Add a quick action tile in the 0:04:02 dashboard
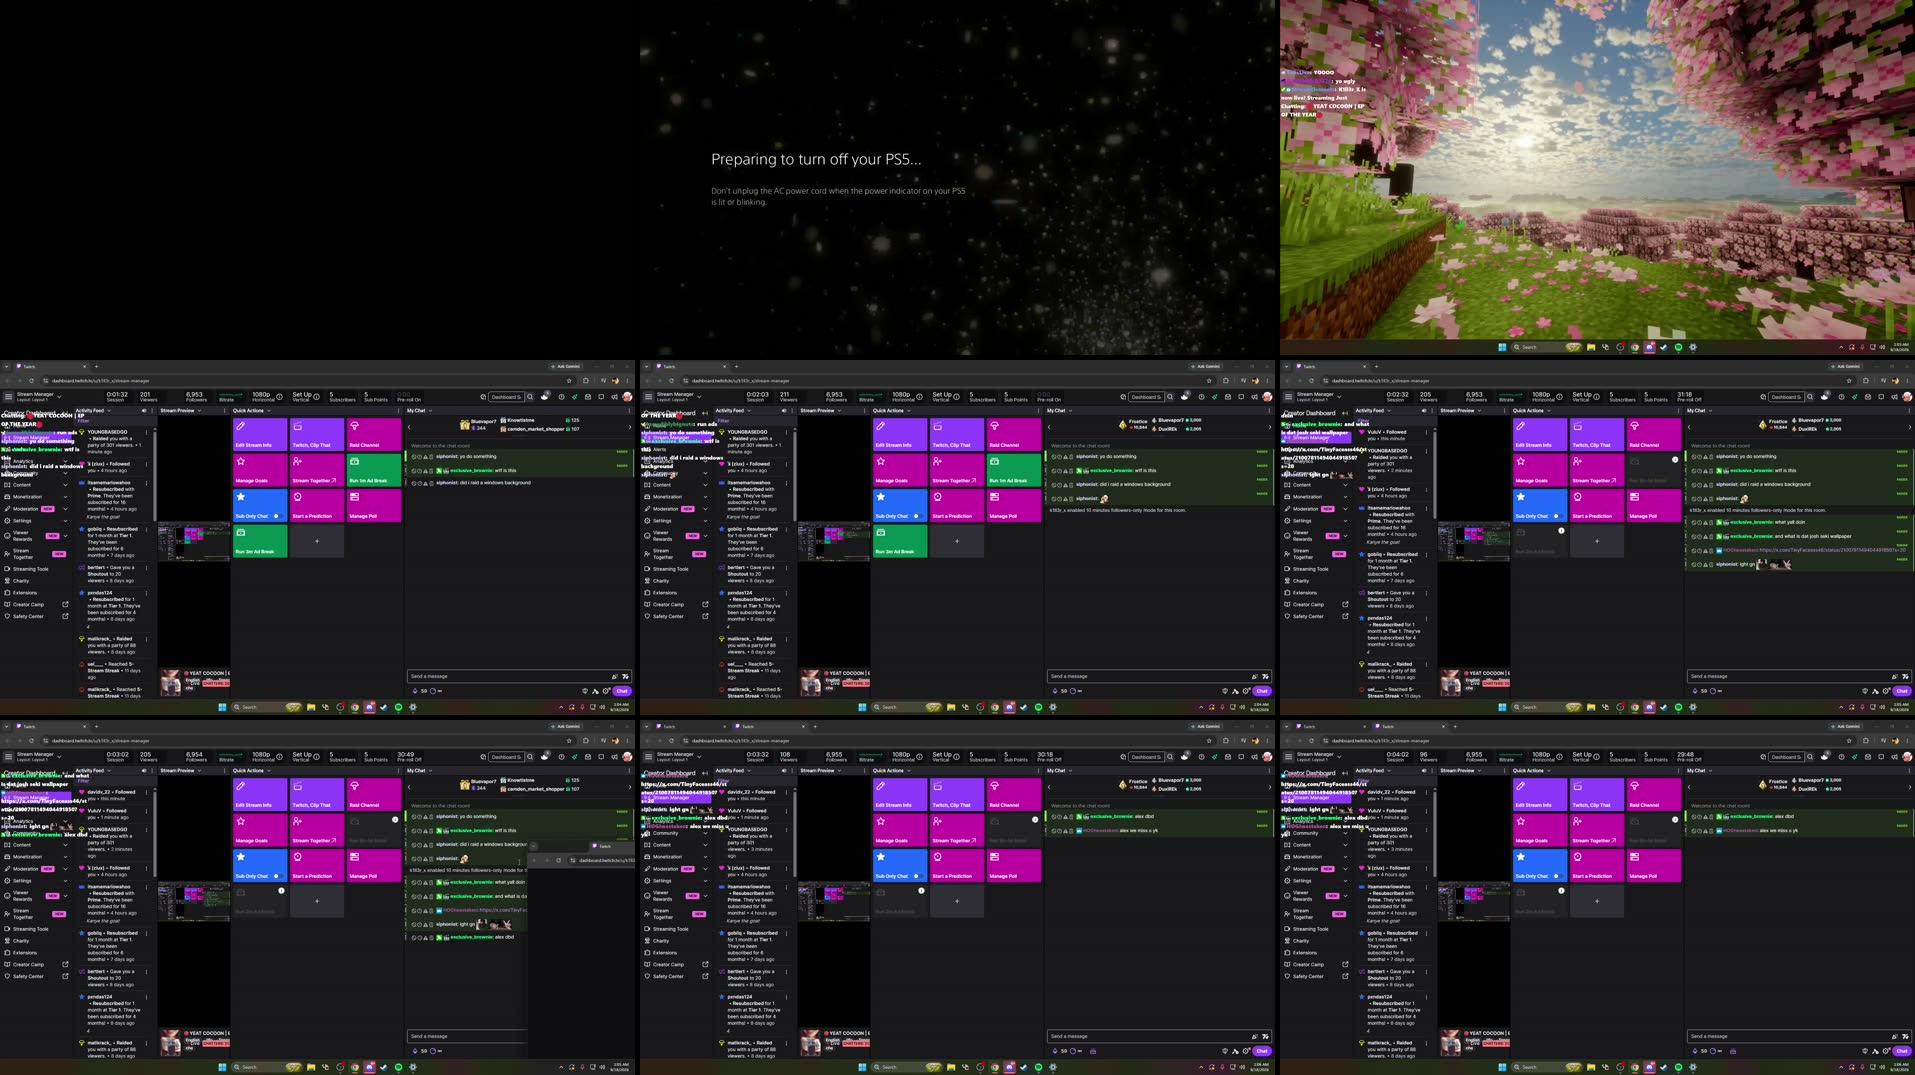1915x1075 pixels. 1597,900
